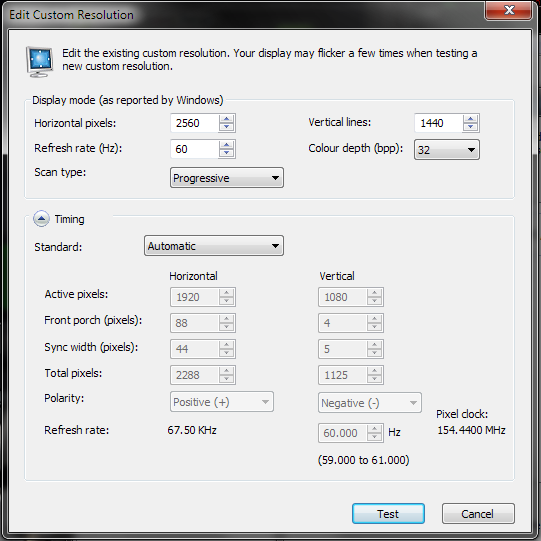
Task: Open the Colour depth 32 dropdown
Action: pos(446,149)
